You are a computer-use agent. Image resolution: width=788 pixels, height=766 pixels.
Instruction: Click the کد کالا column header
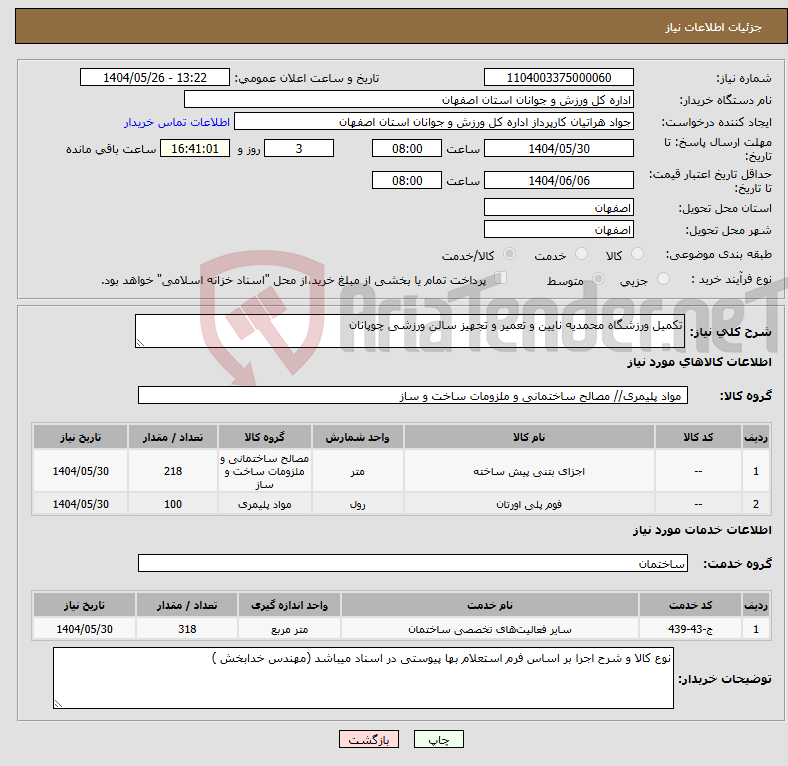pyautogui.click(x=698, y=437)
